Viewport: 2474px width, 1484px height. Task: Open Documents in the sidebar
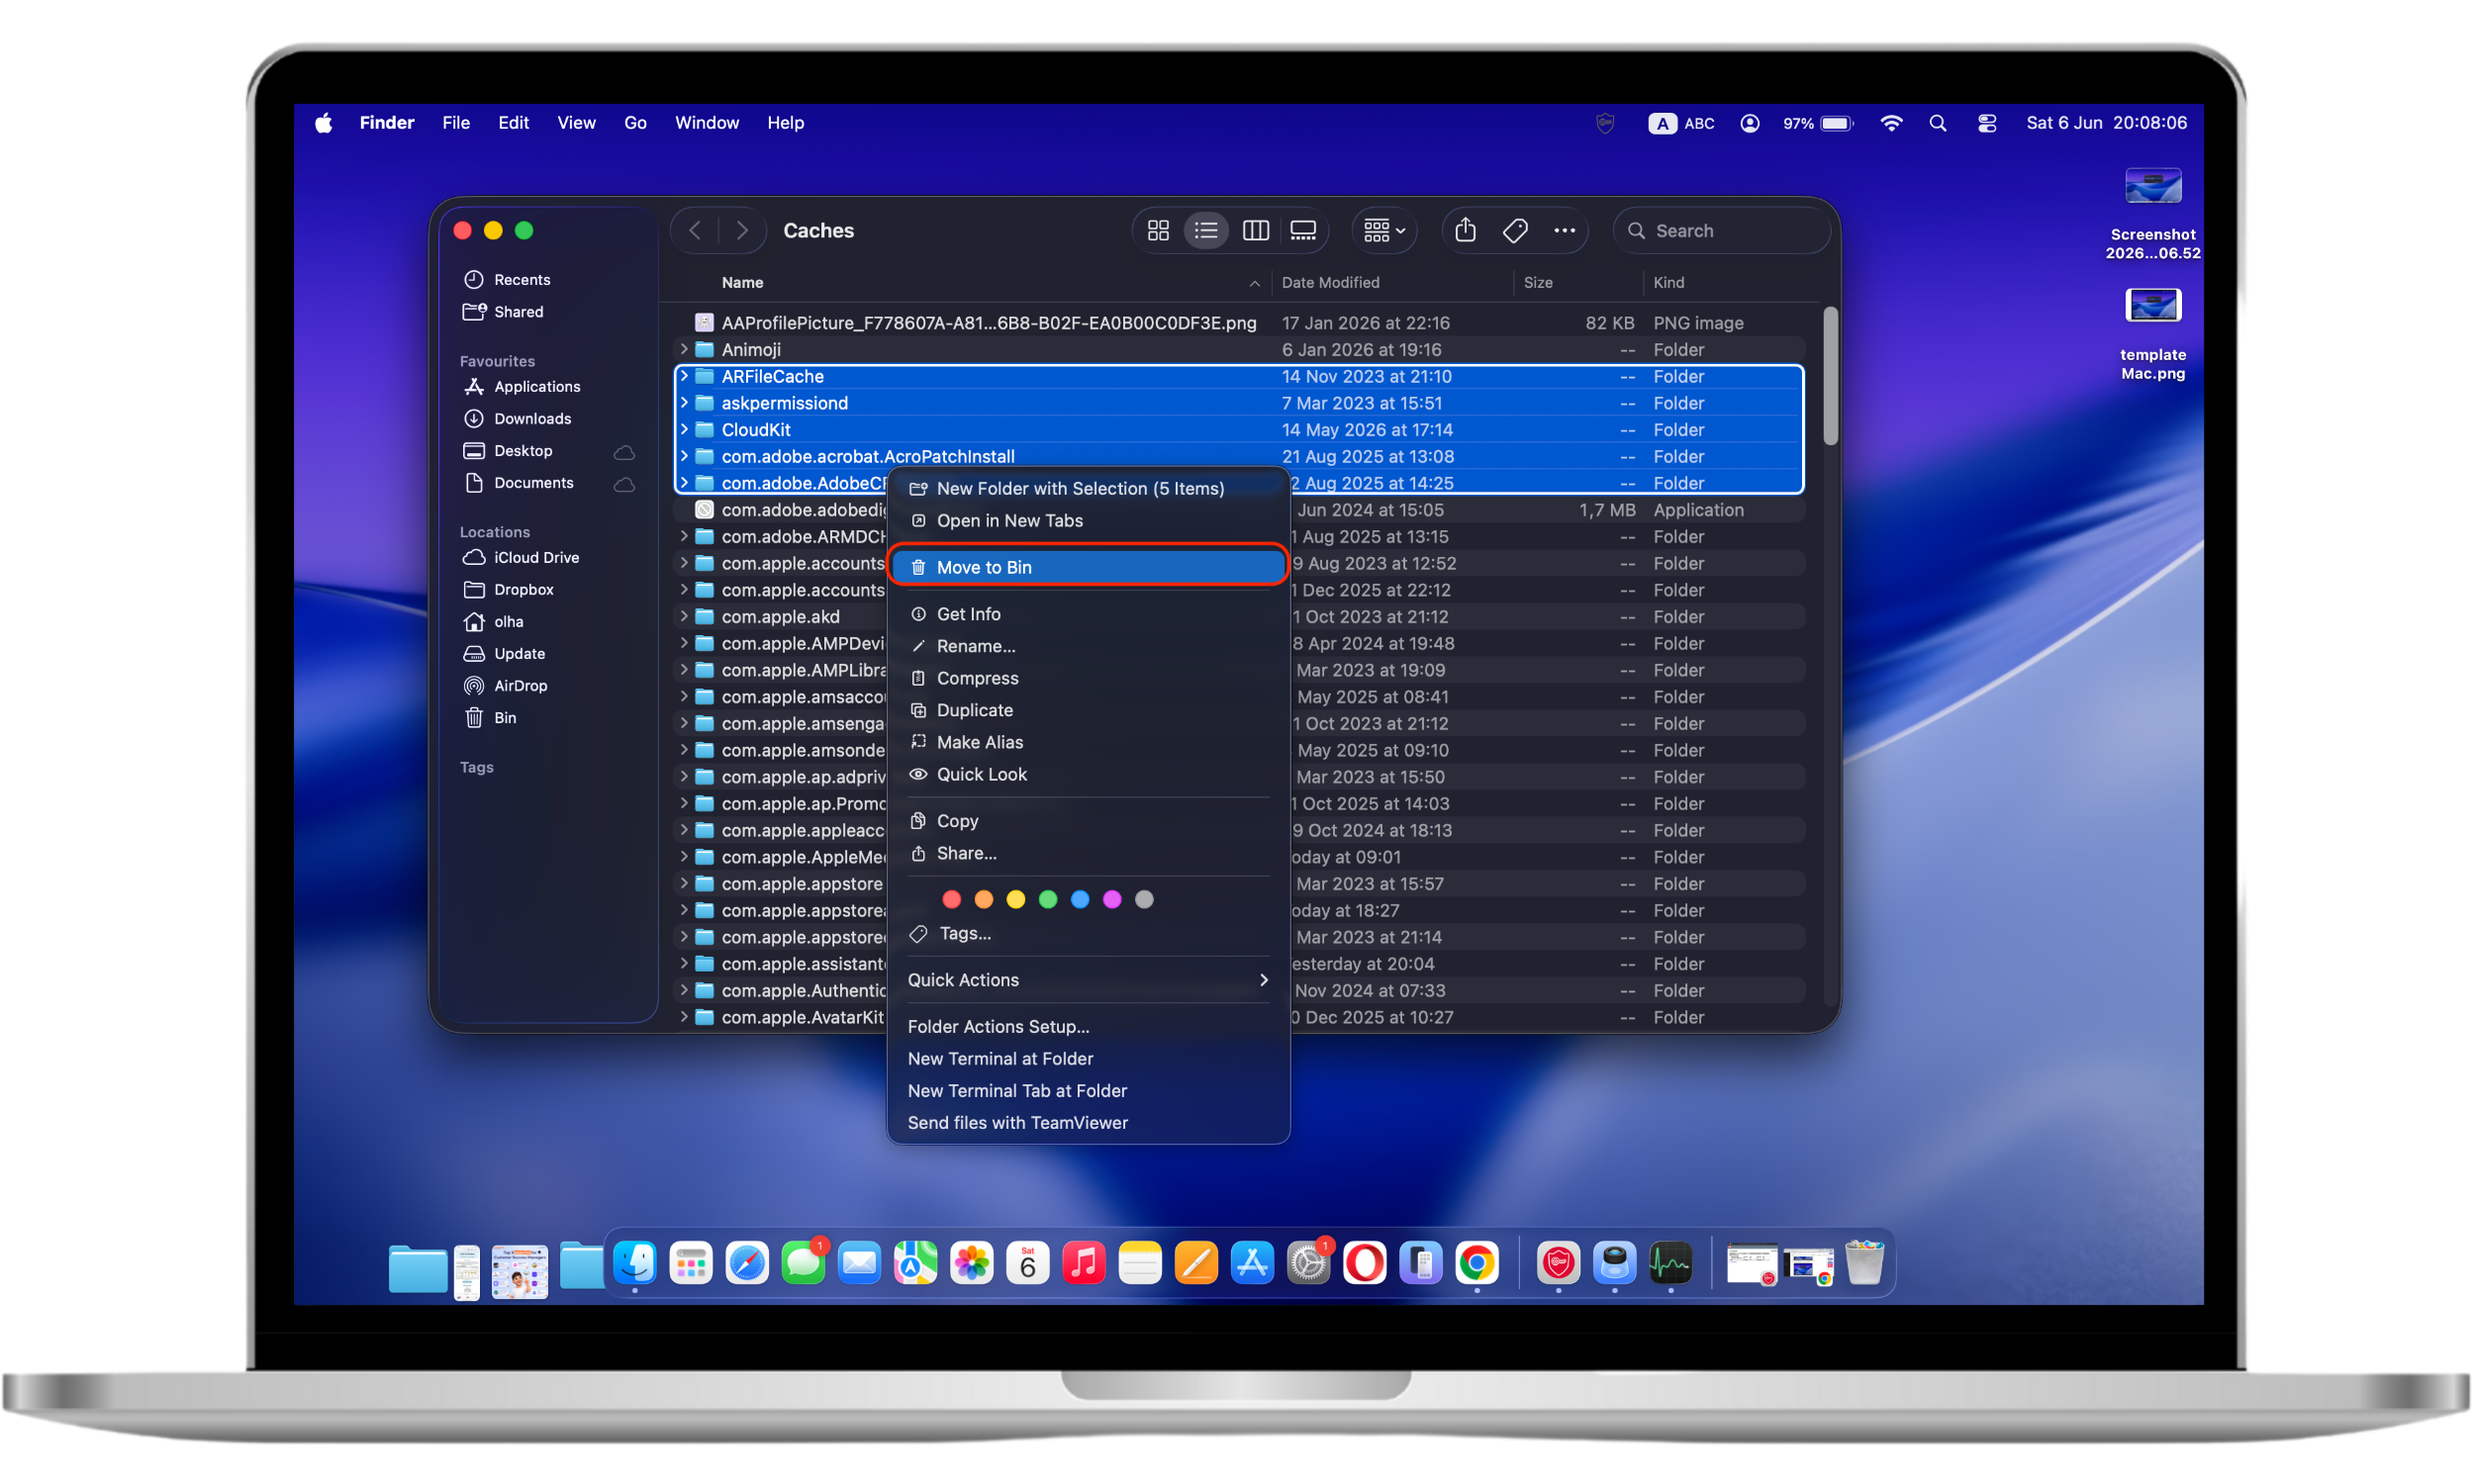pyautogui.click(x=533, y=483)
